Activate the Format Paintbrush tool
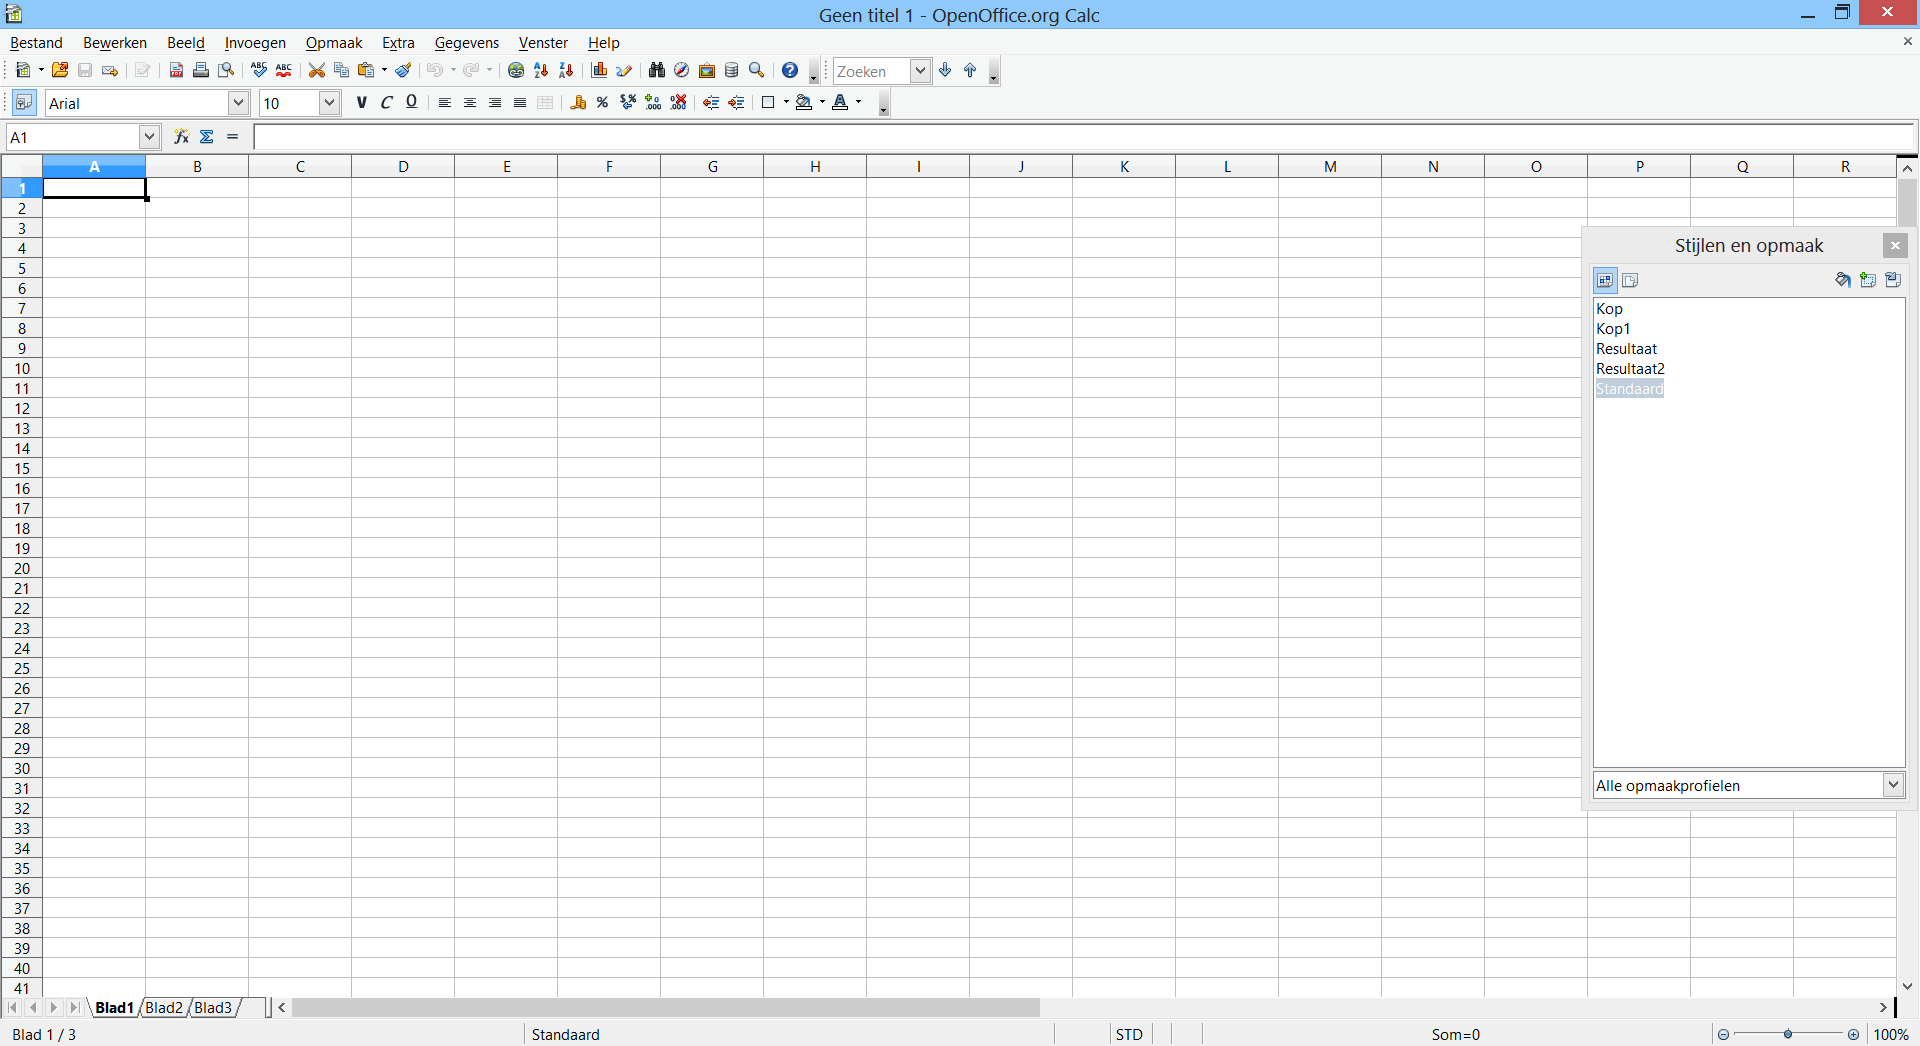Screen dimensions: 1920x1046 click(x=403, y=70)
